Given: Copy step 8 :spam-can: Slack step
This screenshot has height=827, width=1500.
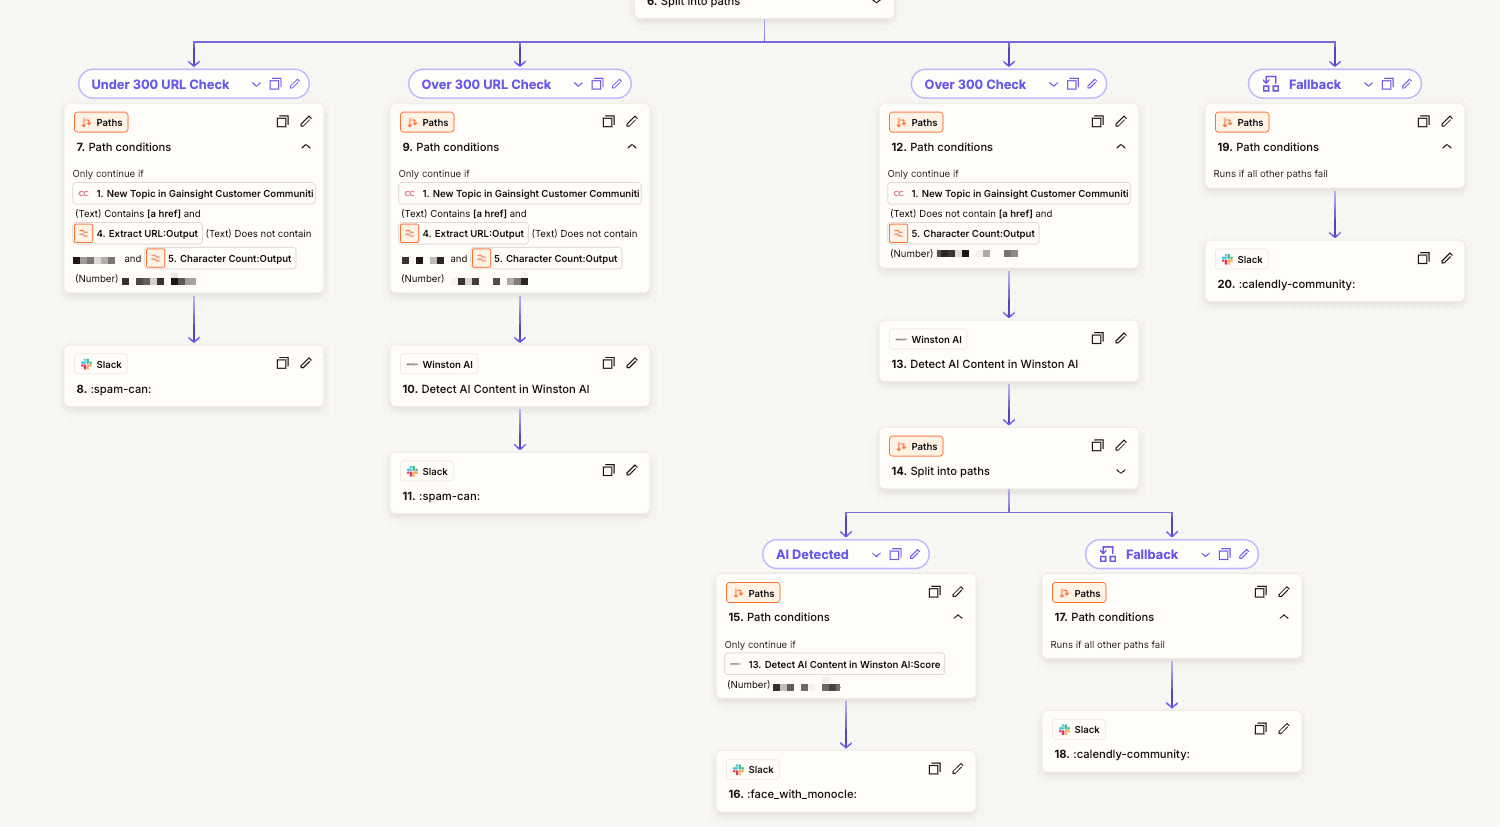Looking at the screenshot, I should point(282,364).
